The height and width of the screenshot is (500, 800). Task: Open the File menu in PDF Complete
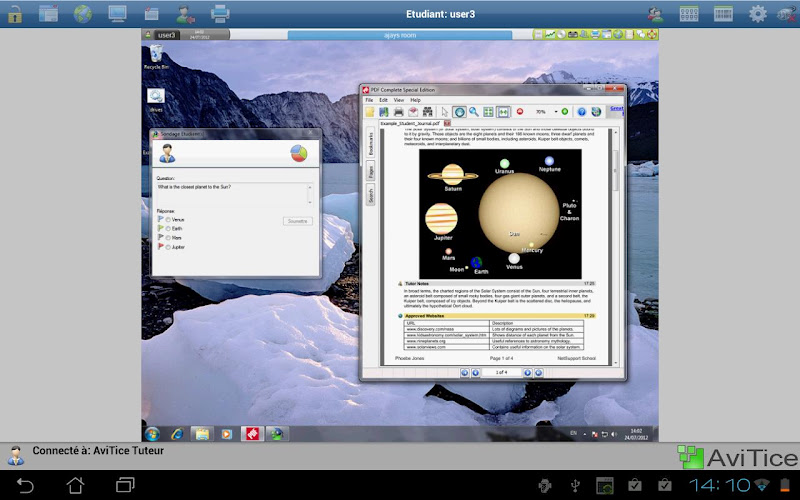pos(369,100)
